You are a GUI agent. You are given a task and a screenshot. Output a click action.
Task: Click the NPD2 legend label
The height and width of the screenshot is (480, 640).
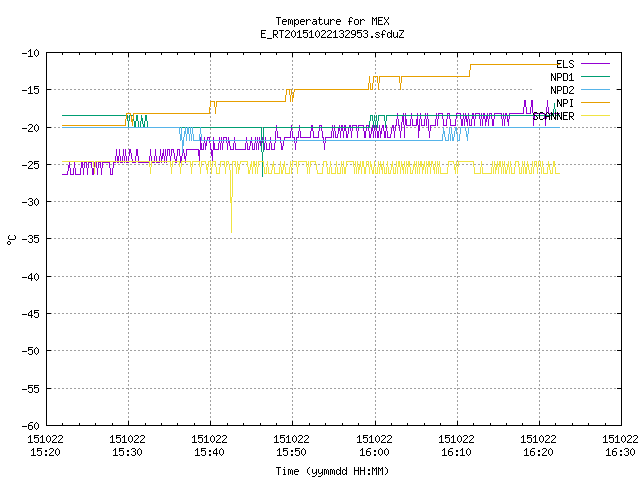pyautogui.click(x=562, y=90)
